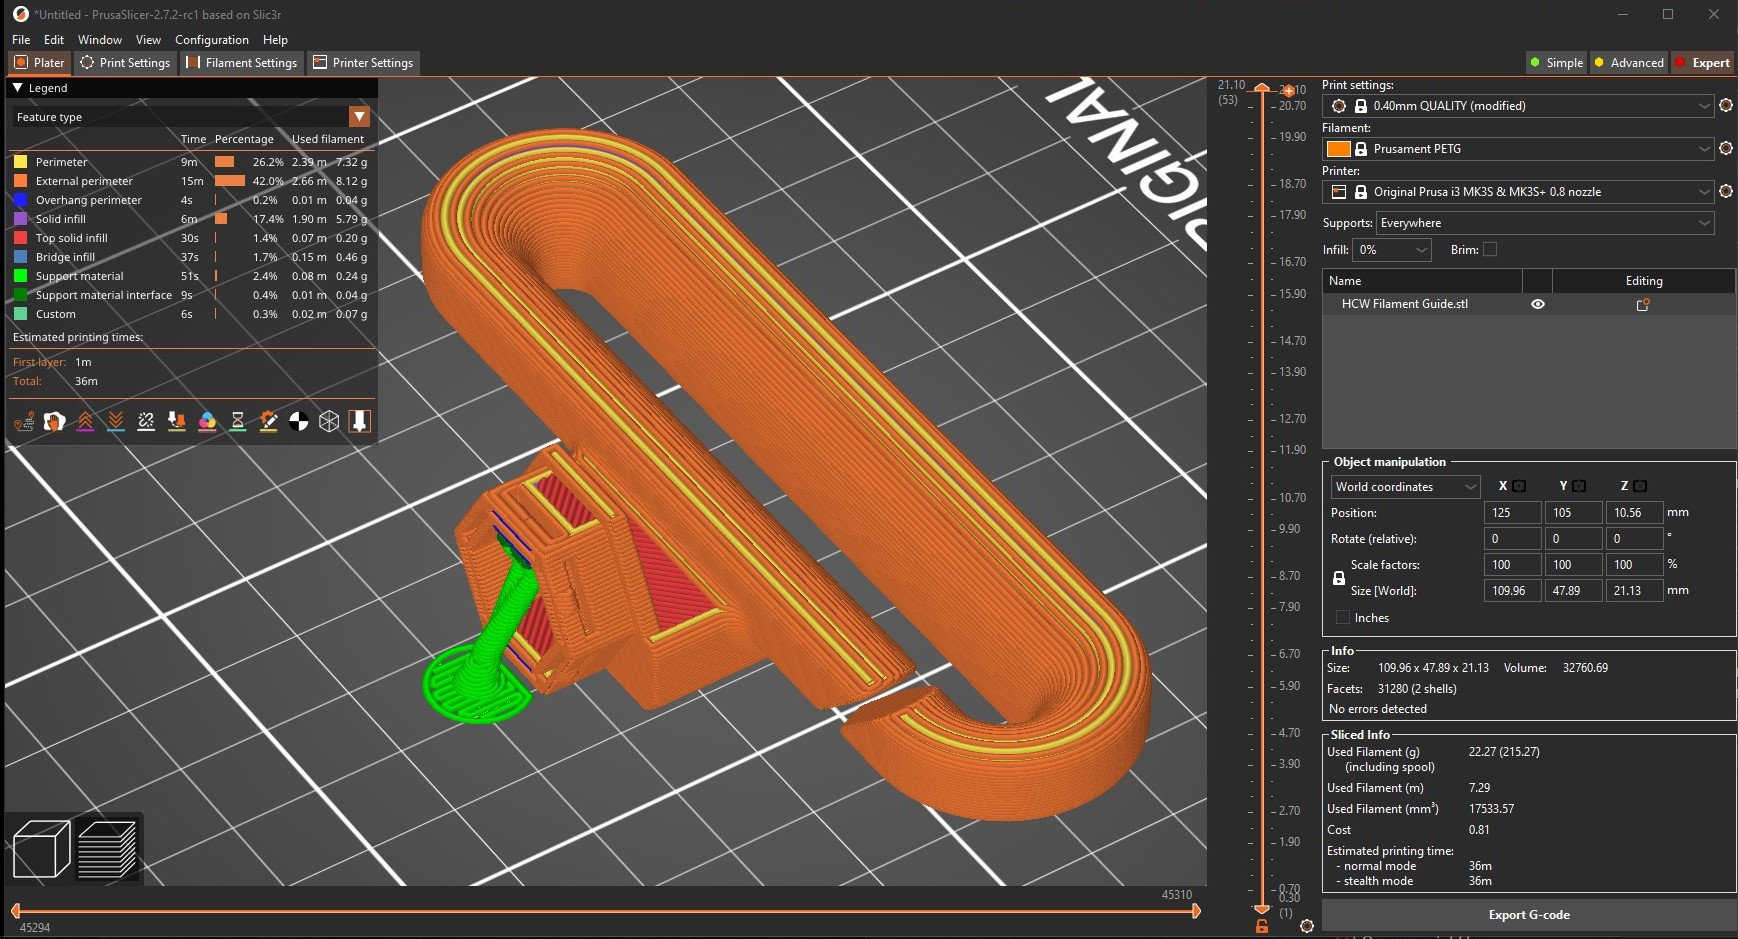Click the Export G-code button
The width and height of the screenshot is (1738, 939).
point(1529,914)
